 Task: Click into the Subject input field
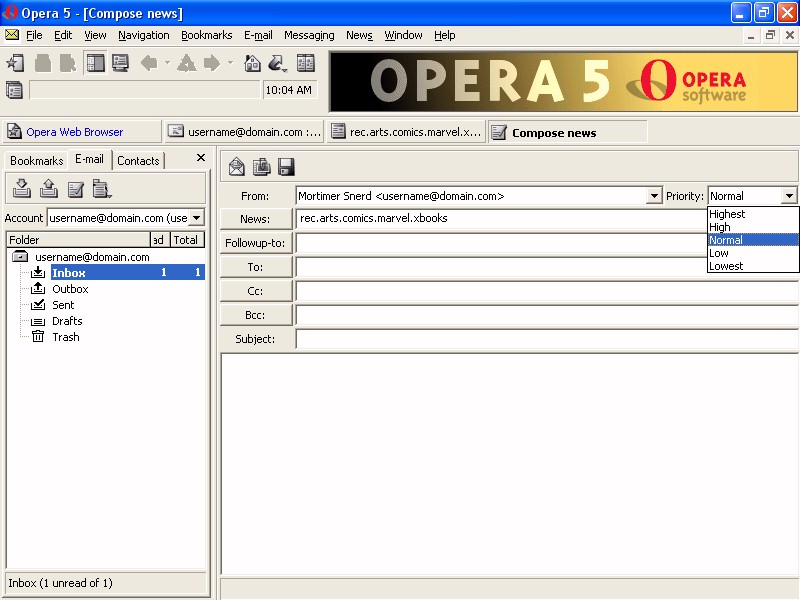[547, 339]
